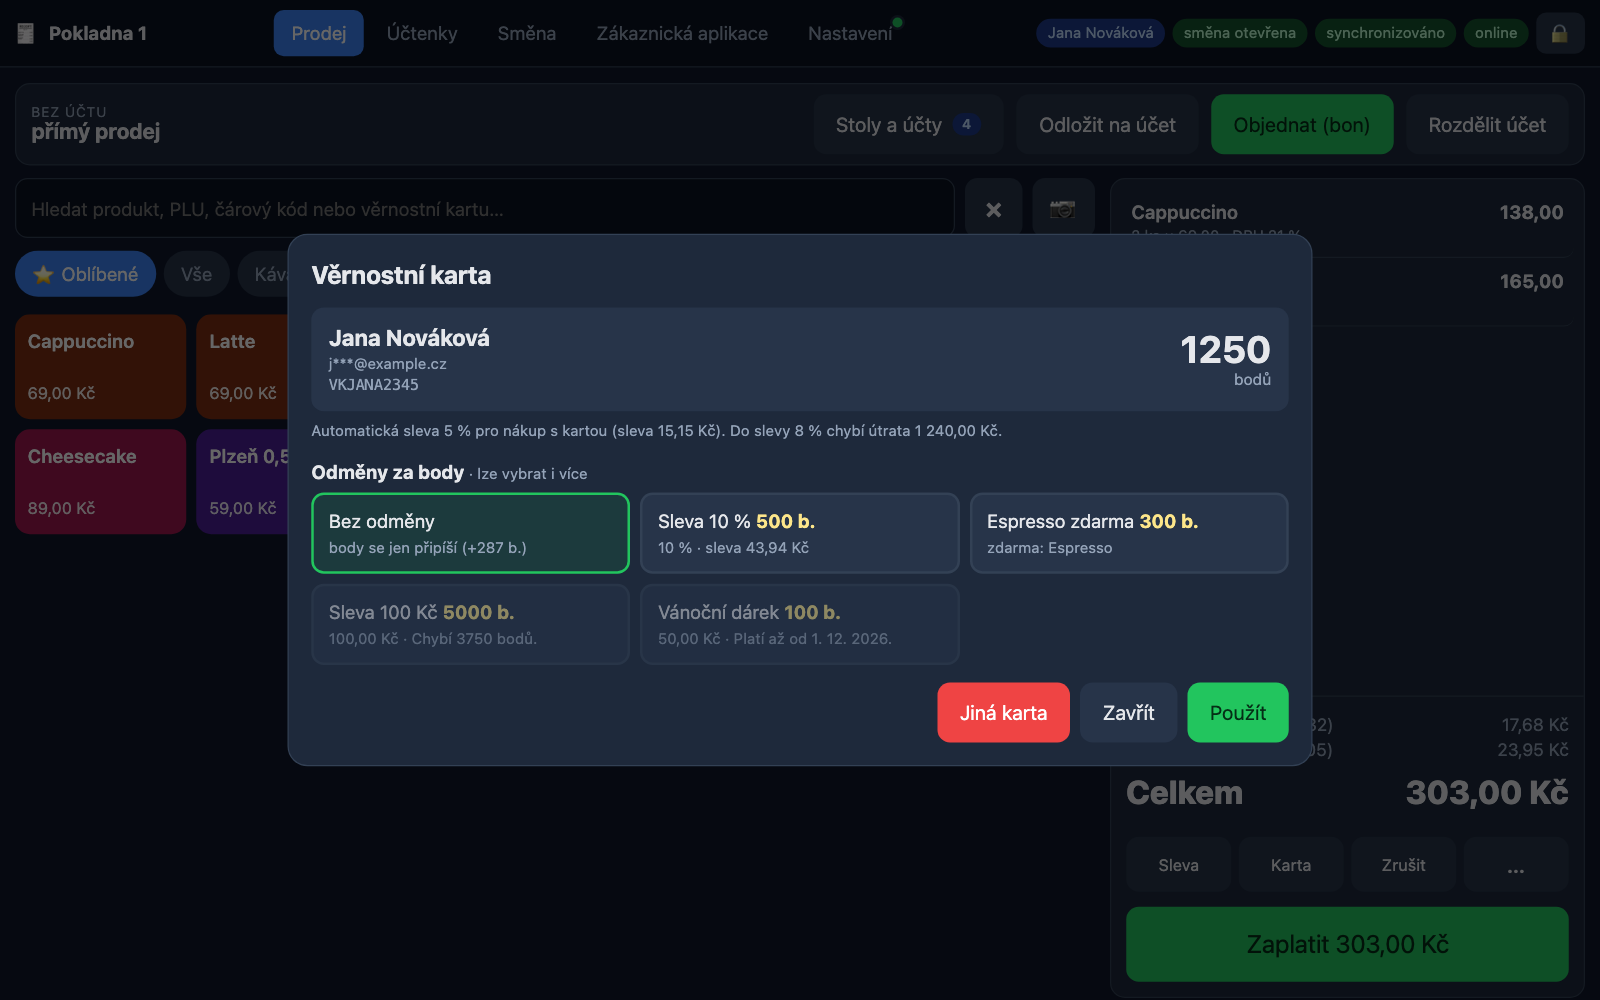Switch to the Účtenky tab
Screen dimensions: 1600x1000
click(x=422, y=33)
